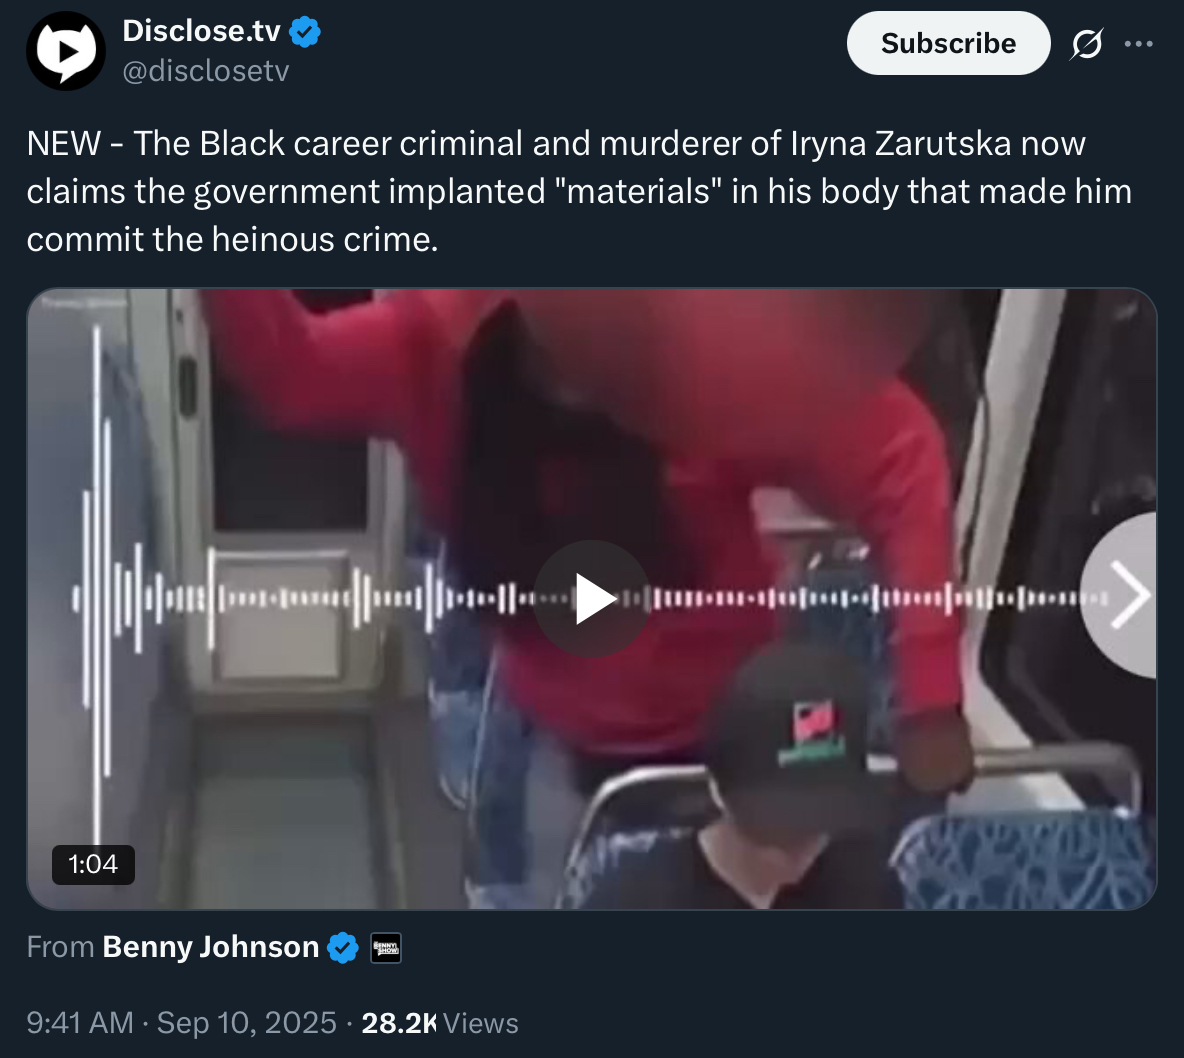Image resolution: width=1184 pixels, height=1058 pixels.
Task: Click the 1:04 duration badge
Action: tap(93, 864)
